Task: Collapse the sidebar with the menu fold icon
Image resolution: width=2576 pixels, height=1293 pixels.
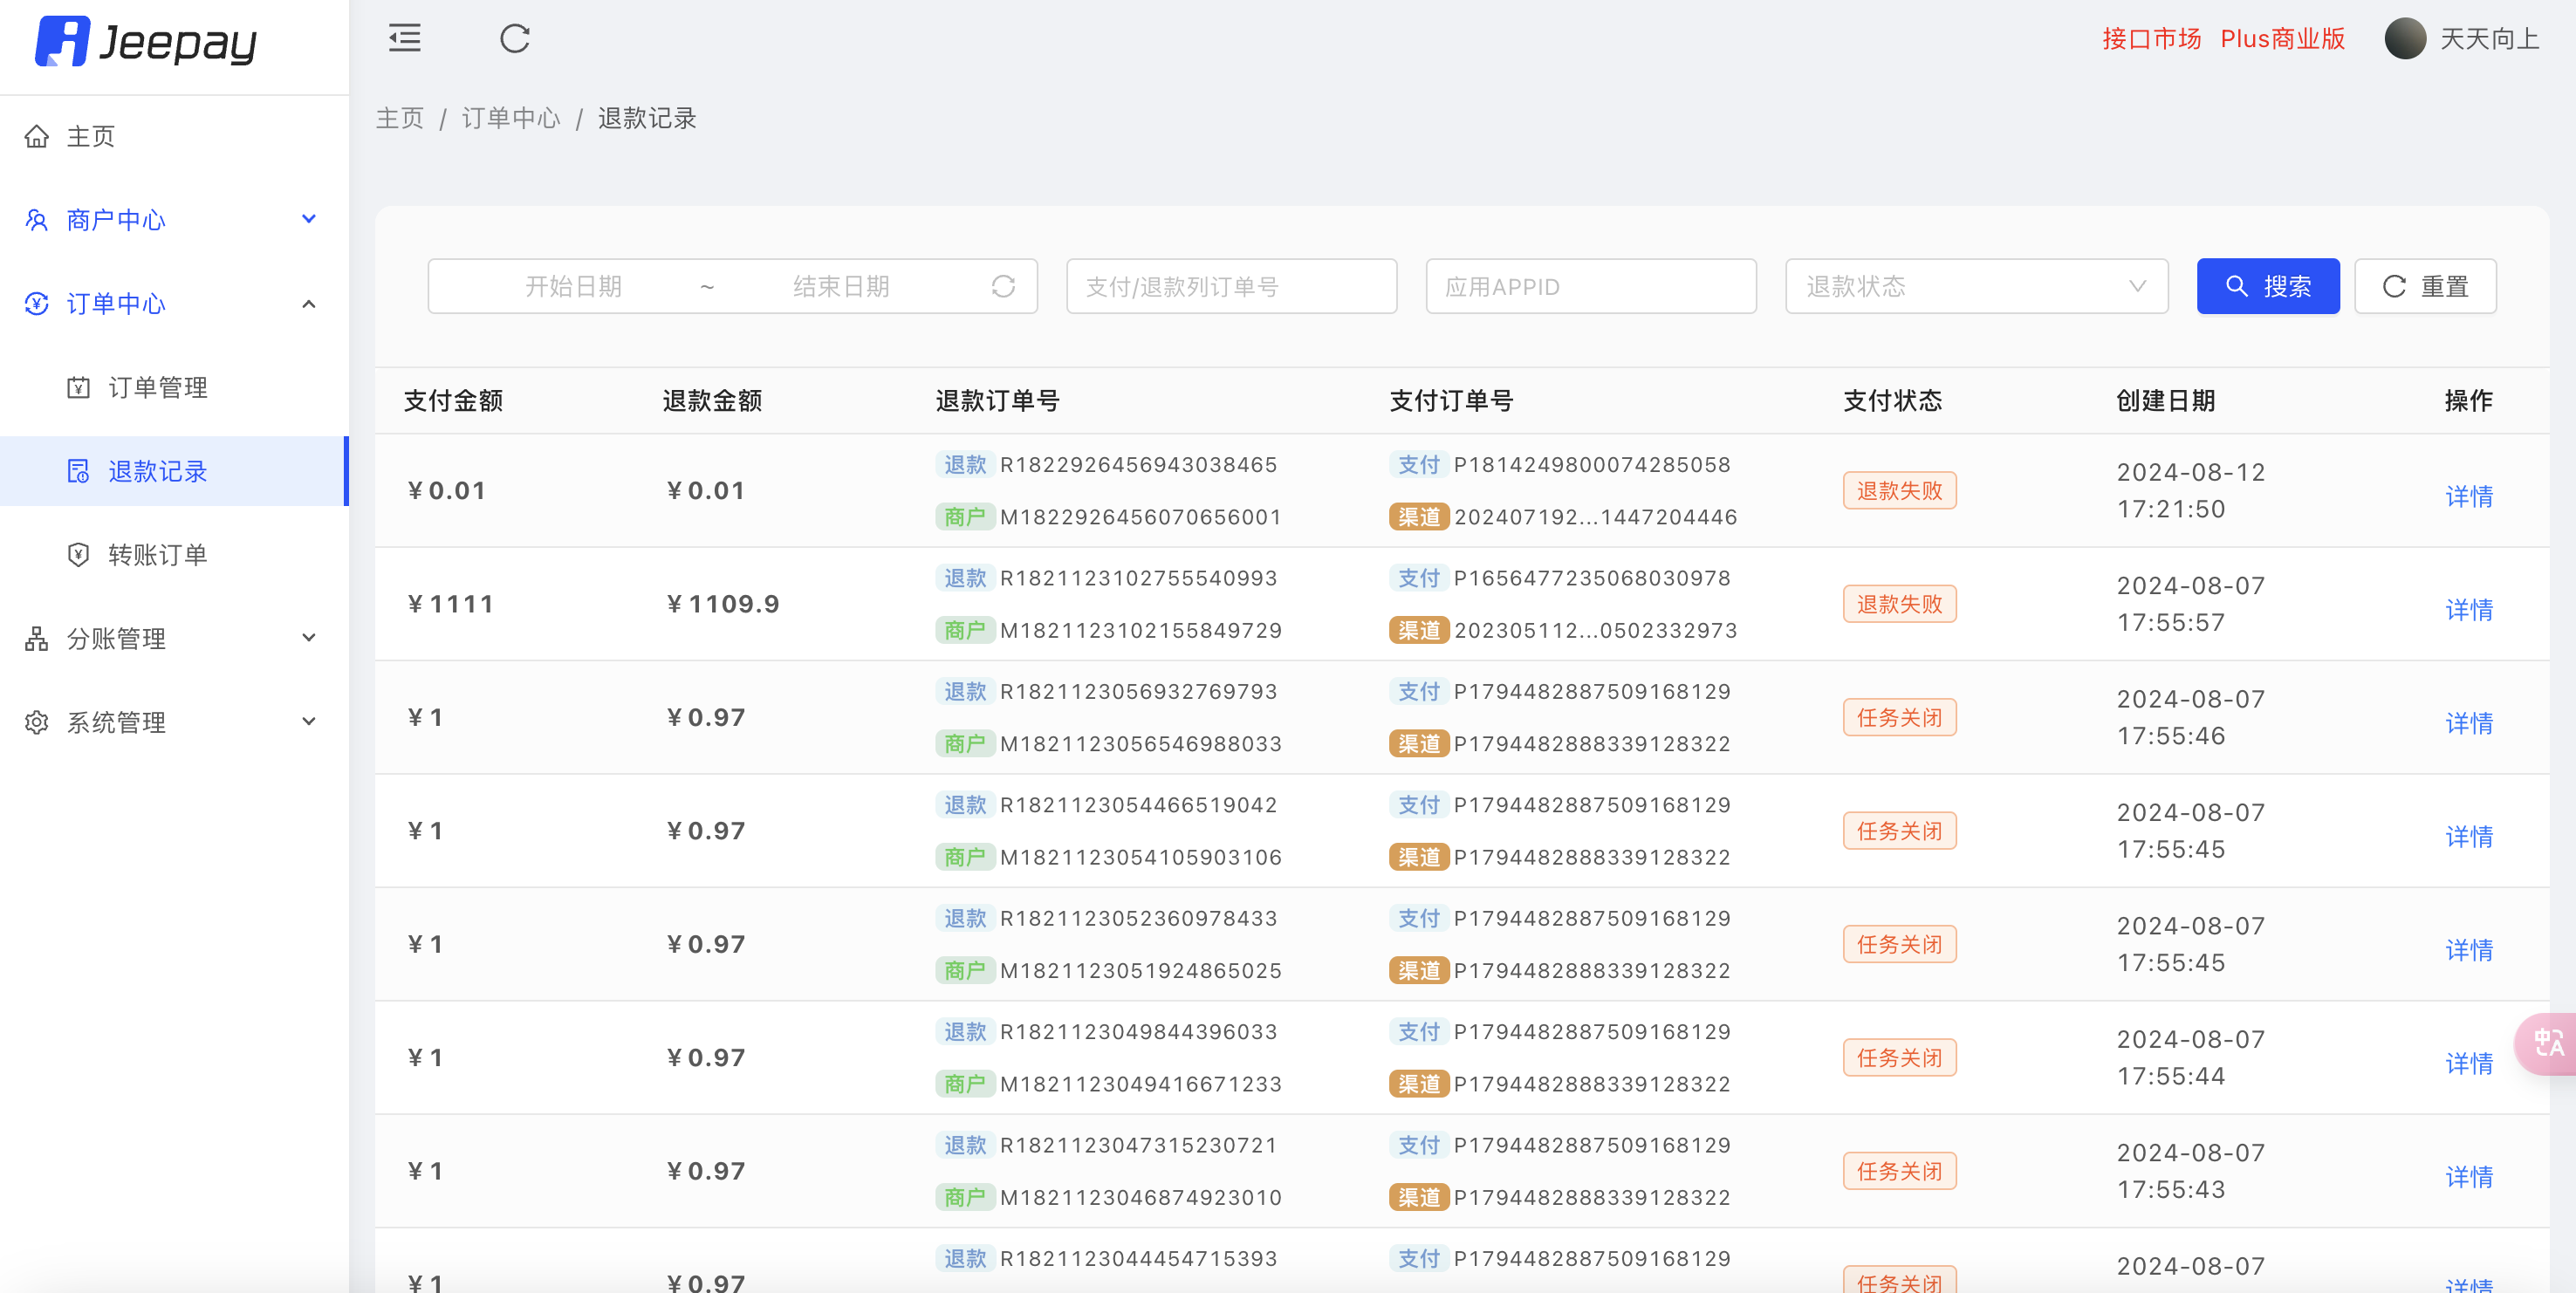Action: point(404,38)
